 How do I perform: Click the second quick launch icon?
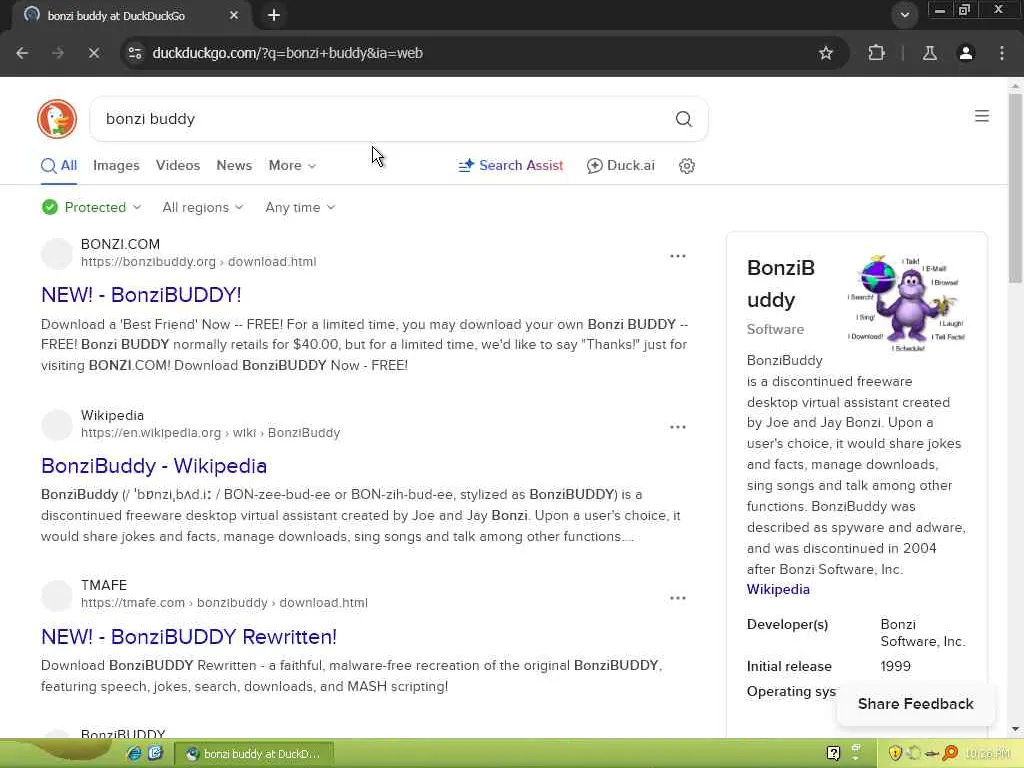click(155, 753)
